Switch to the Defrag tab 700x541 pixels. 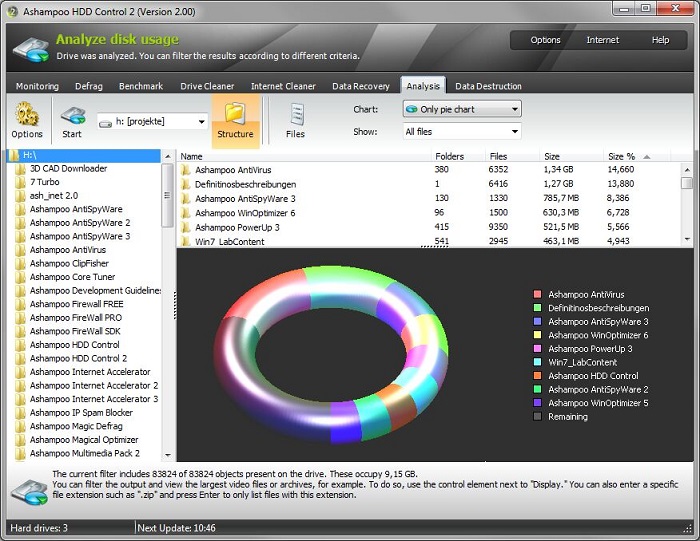point(88,86)
